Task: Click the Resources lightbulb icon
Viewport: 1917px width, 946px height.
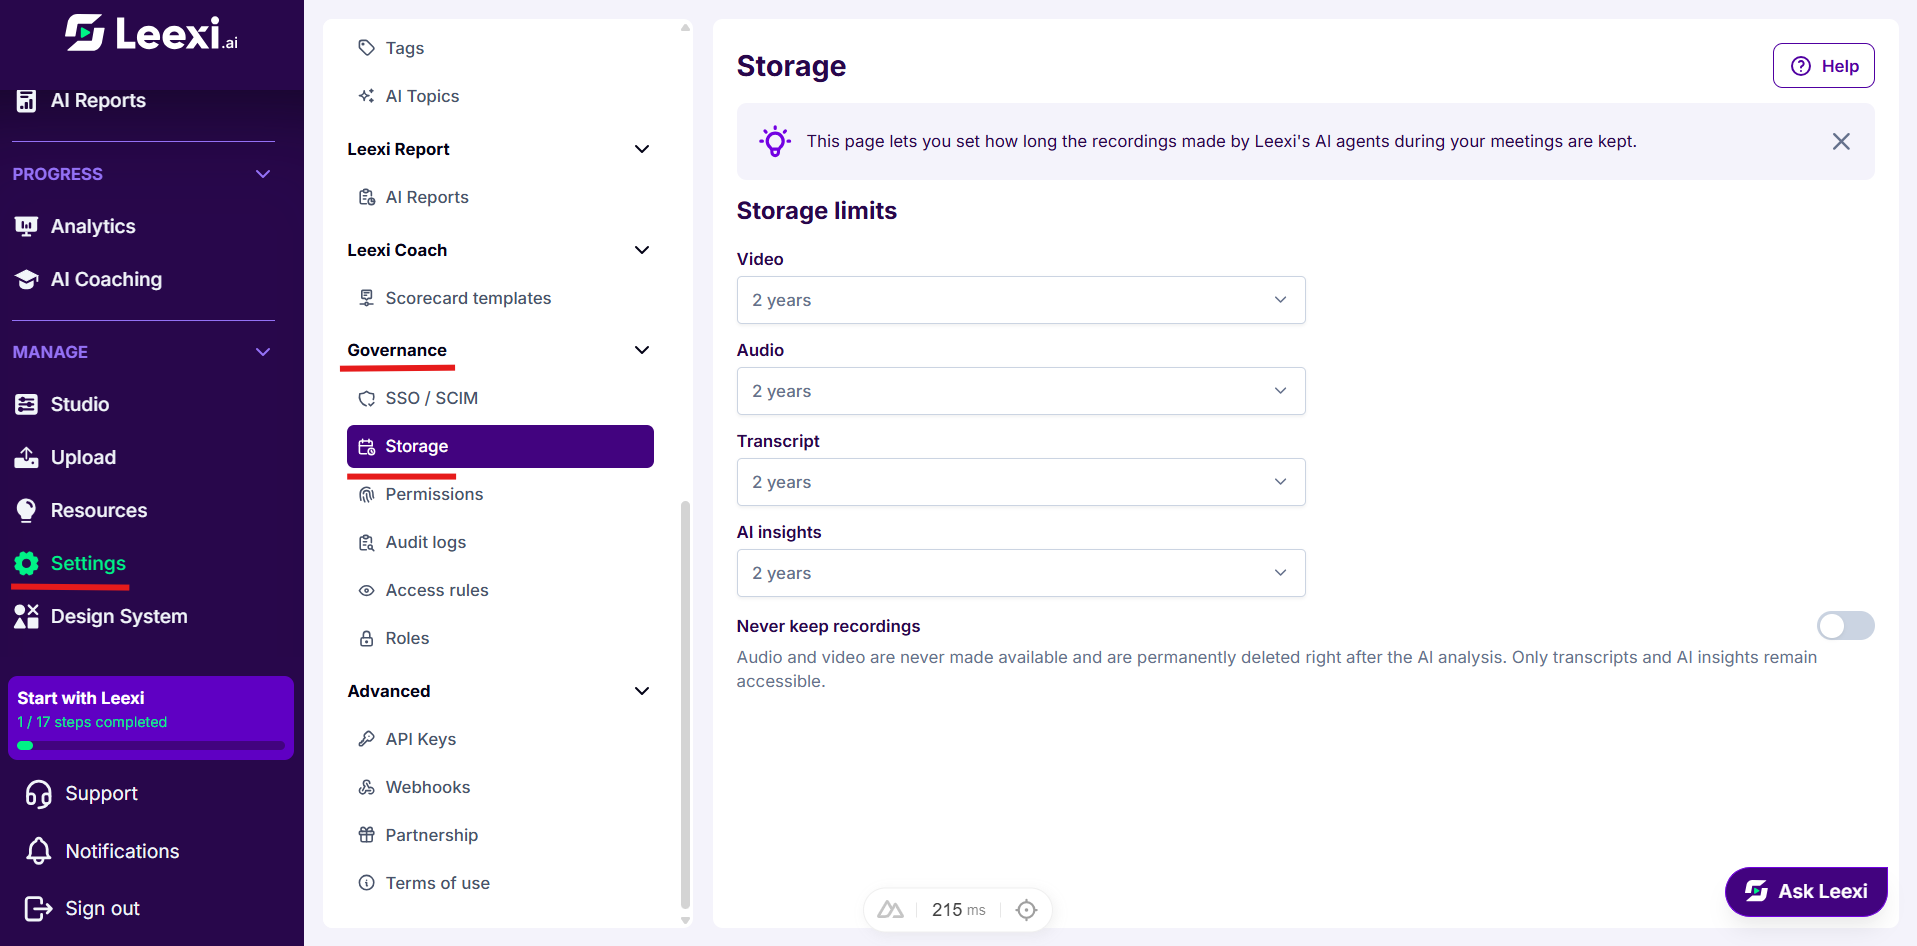Action: pos(27,510)
